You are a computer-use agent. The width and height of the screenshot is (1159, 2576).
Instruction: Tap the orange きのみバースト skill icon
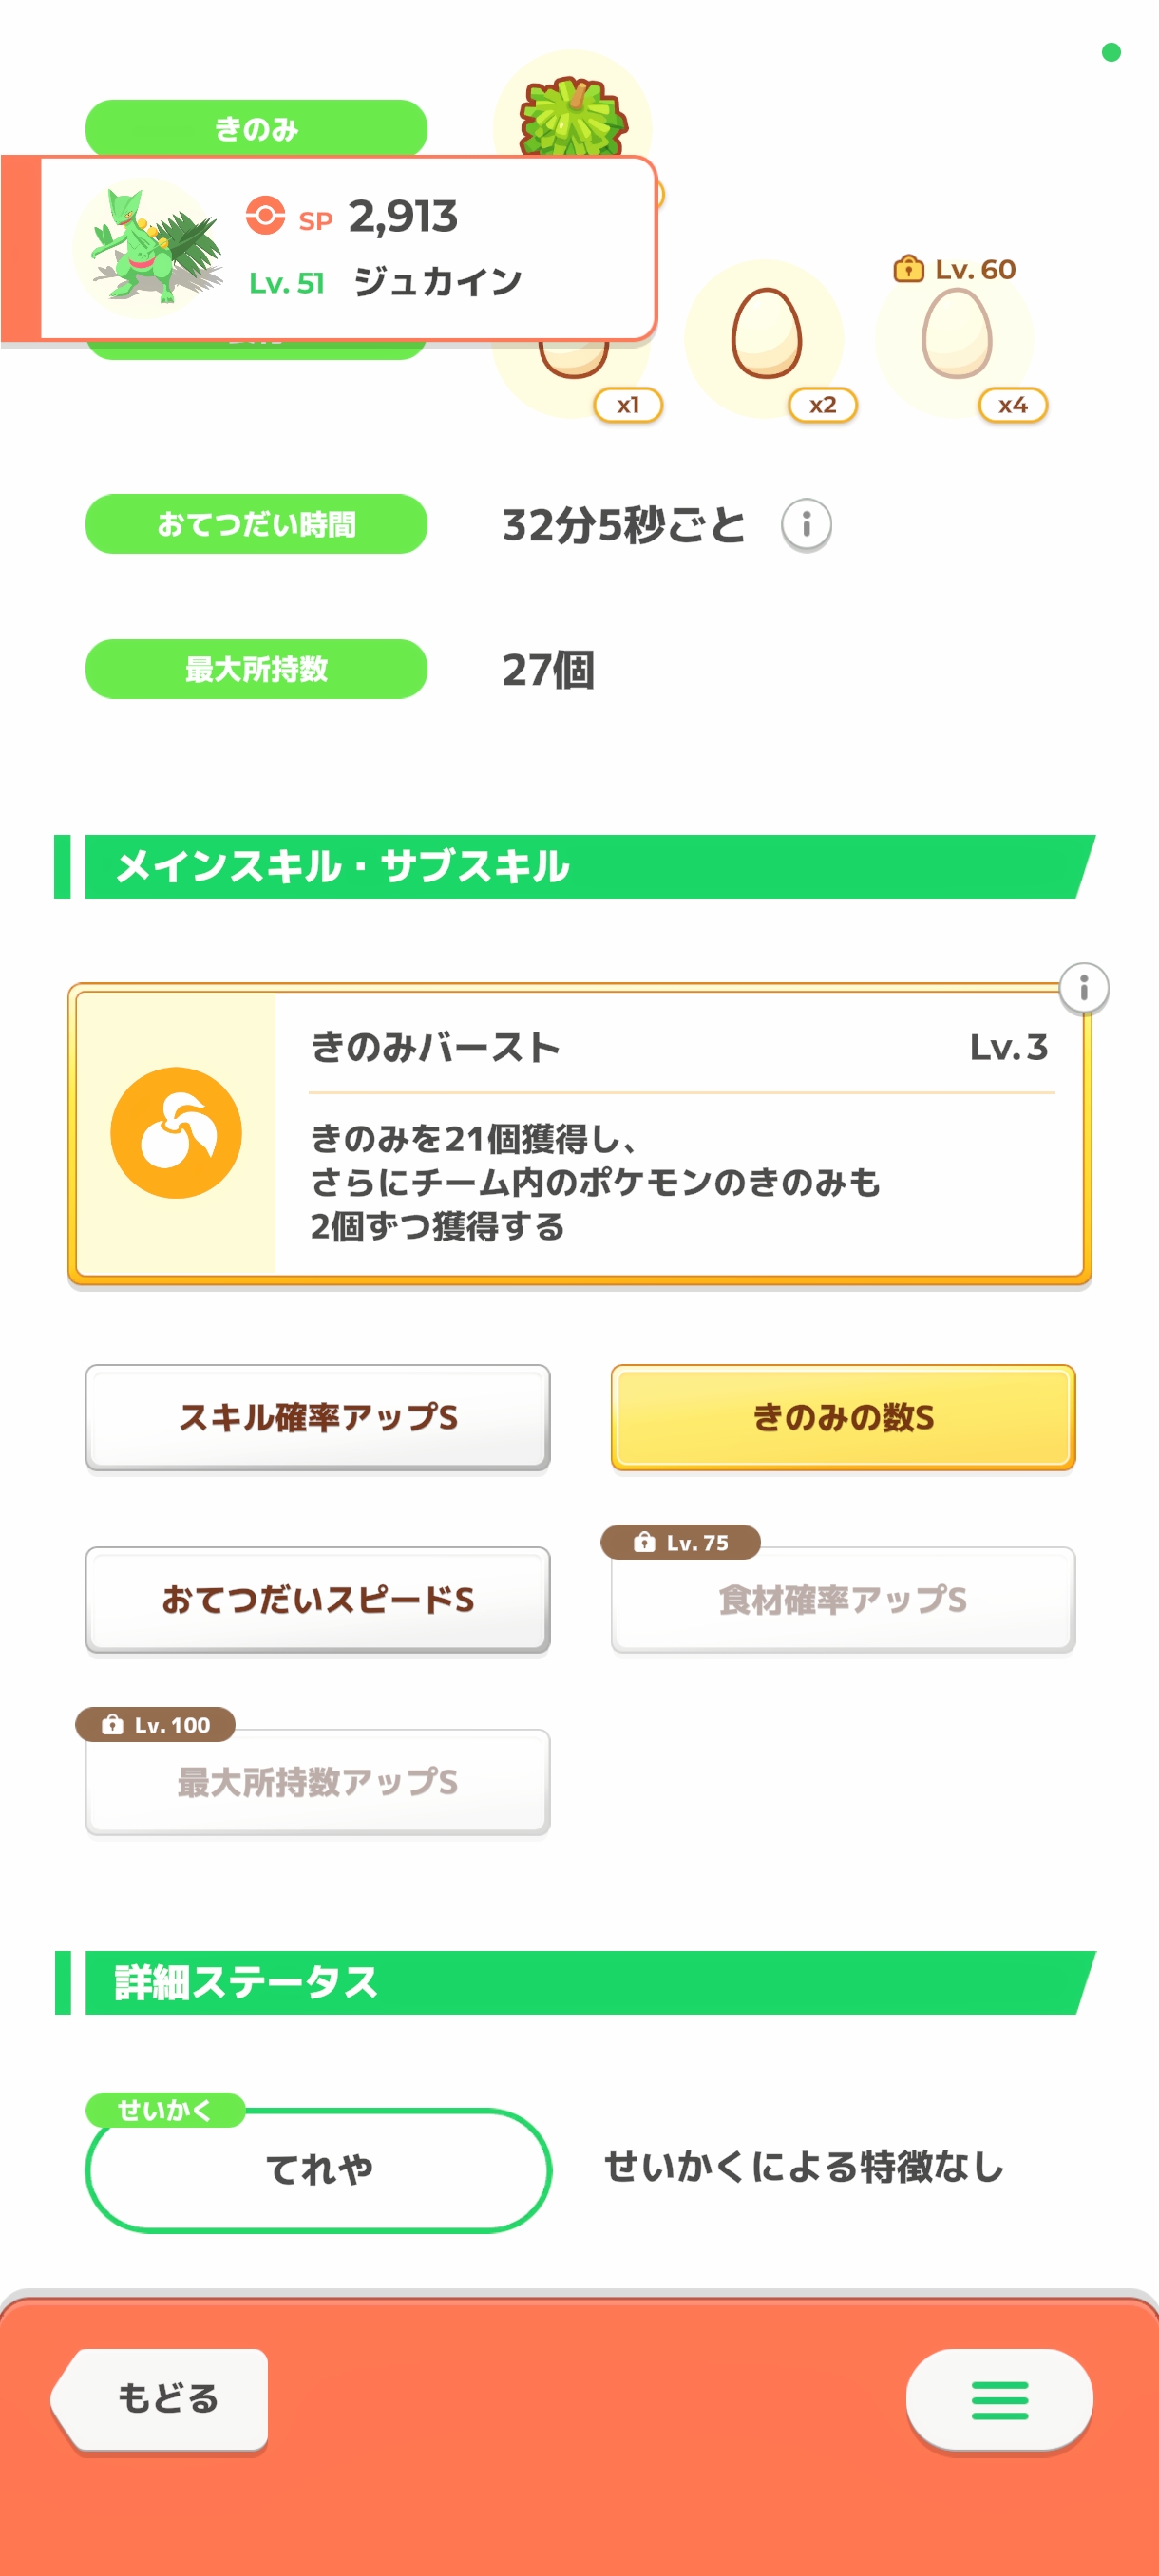176,1133
